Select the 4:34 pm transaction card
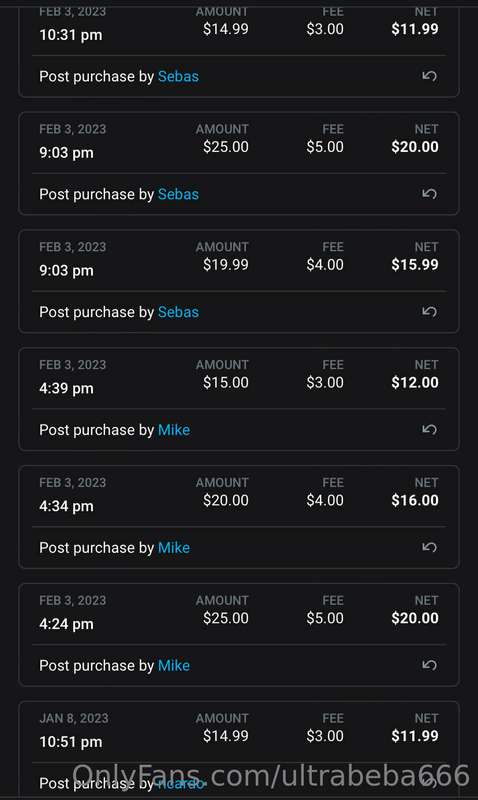This screenshot has height=800, width=478. tap(239, 517)
